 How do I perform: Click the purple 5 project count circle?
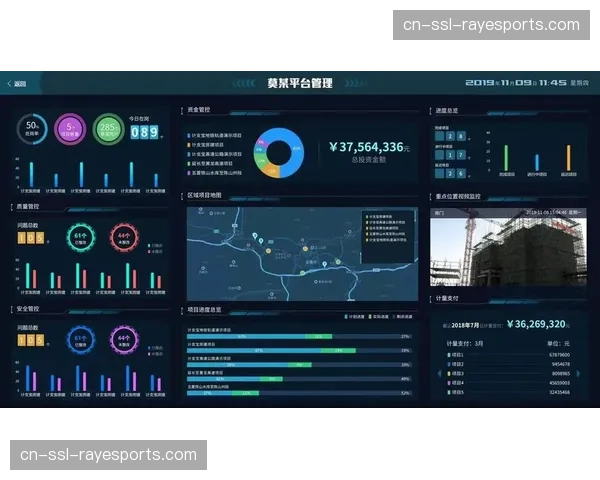pyautogui.click(x=70, y=129)
